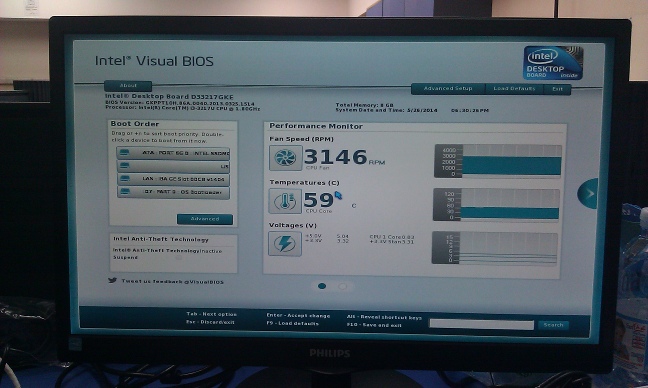Select the OS Bootloader drive icon
The height and width of the screenshot is (388, 648).
click(125, 192)
